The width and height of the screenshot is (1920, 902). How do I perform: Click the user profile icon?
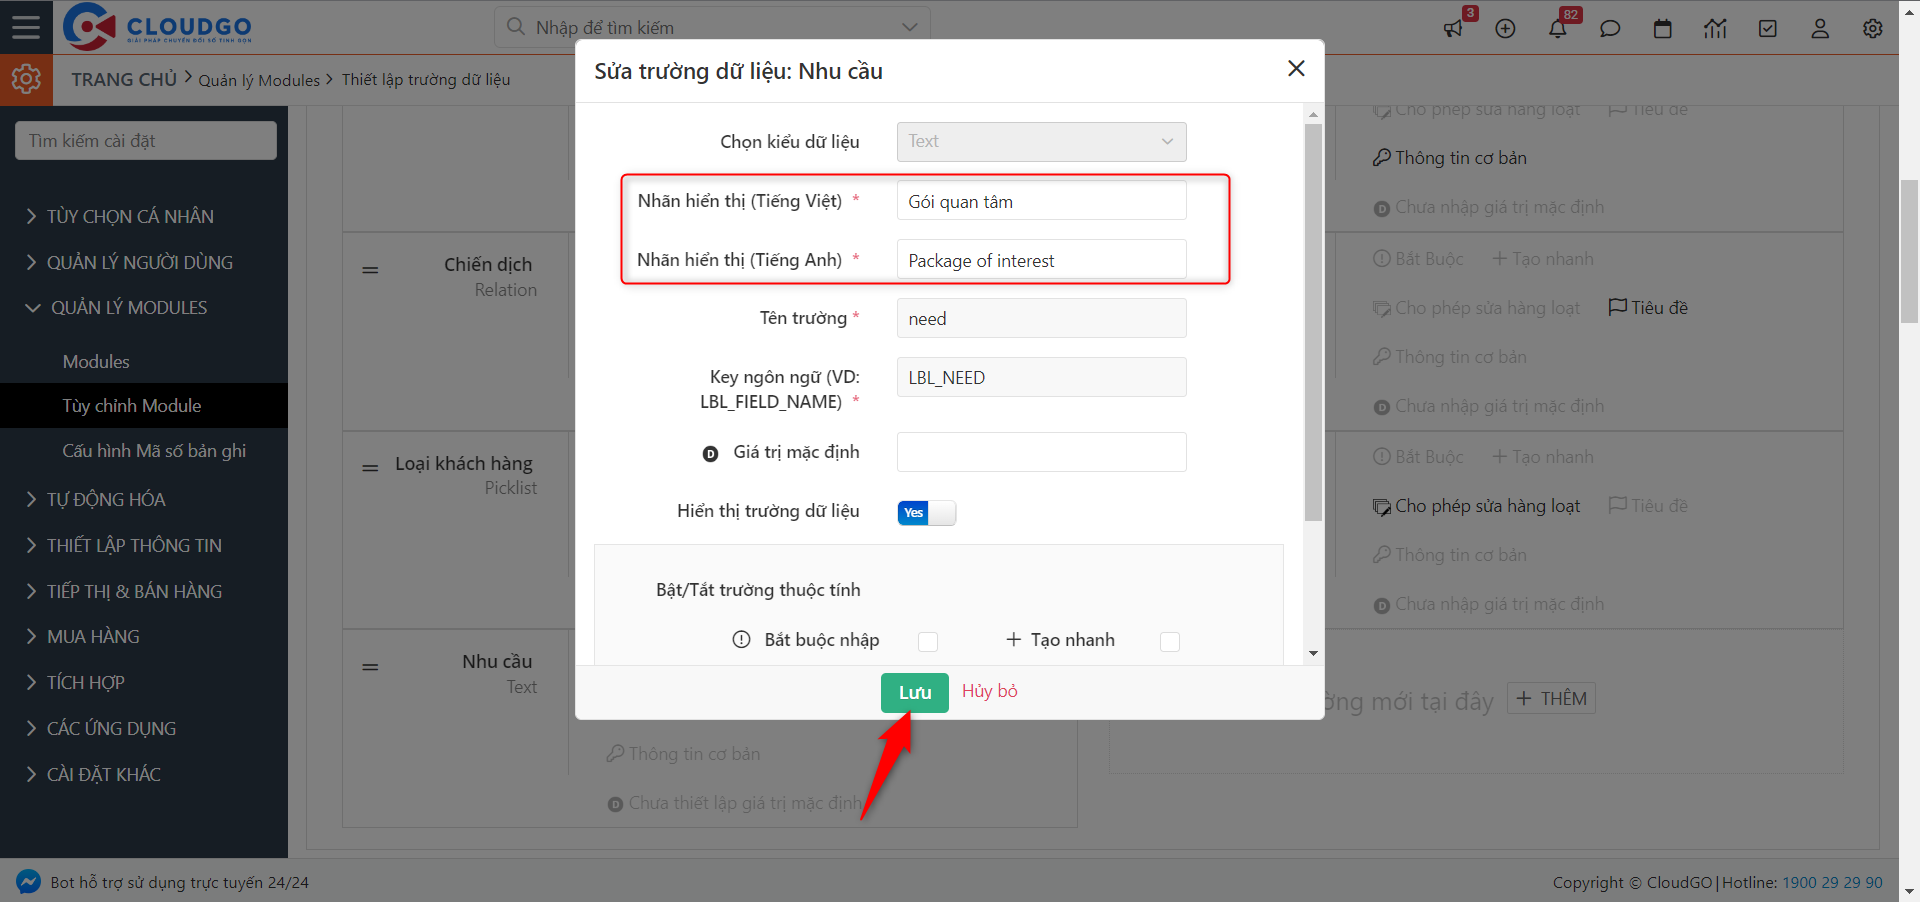click(1820, 28)
